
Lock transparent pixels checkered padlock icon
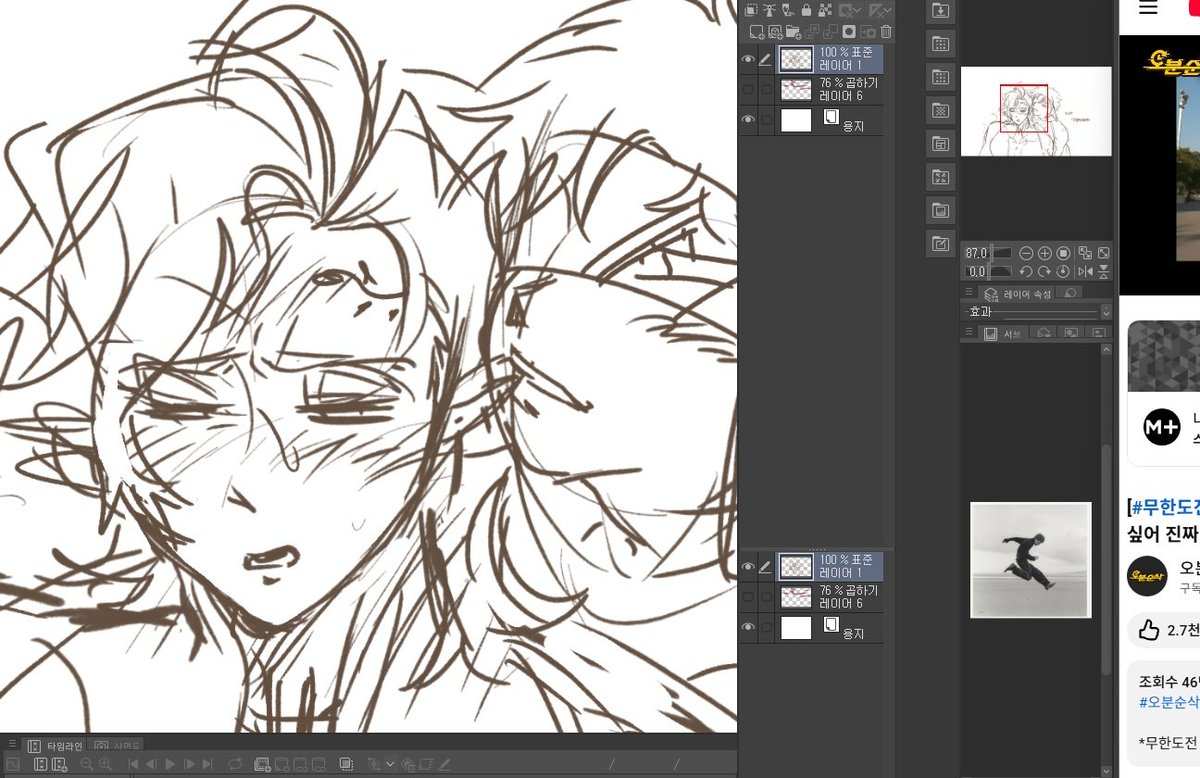(x=825, y=10)
